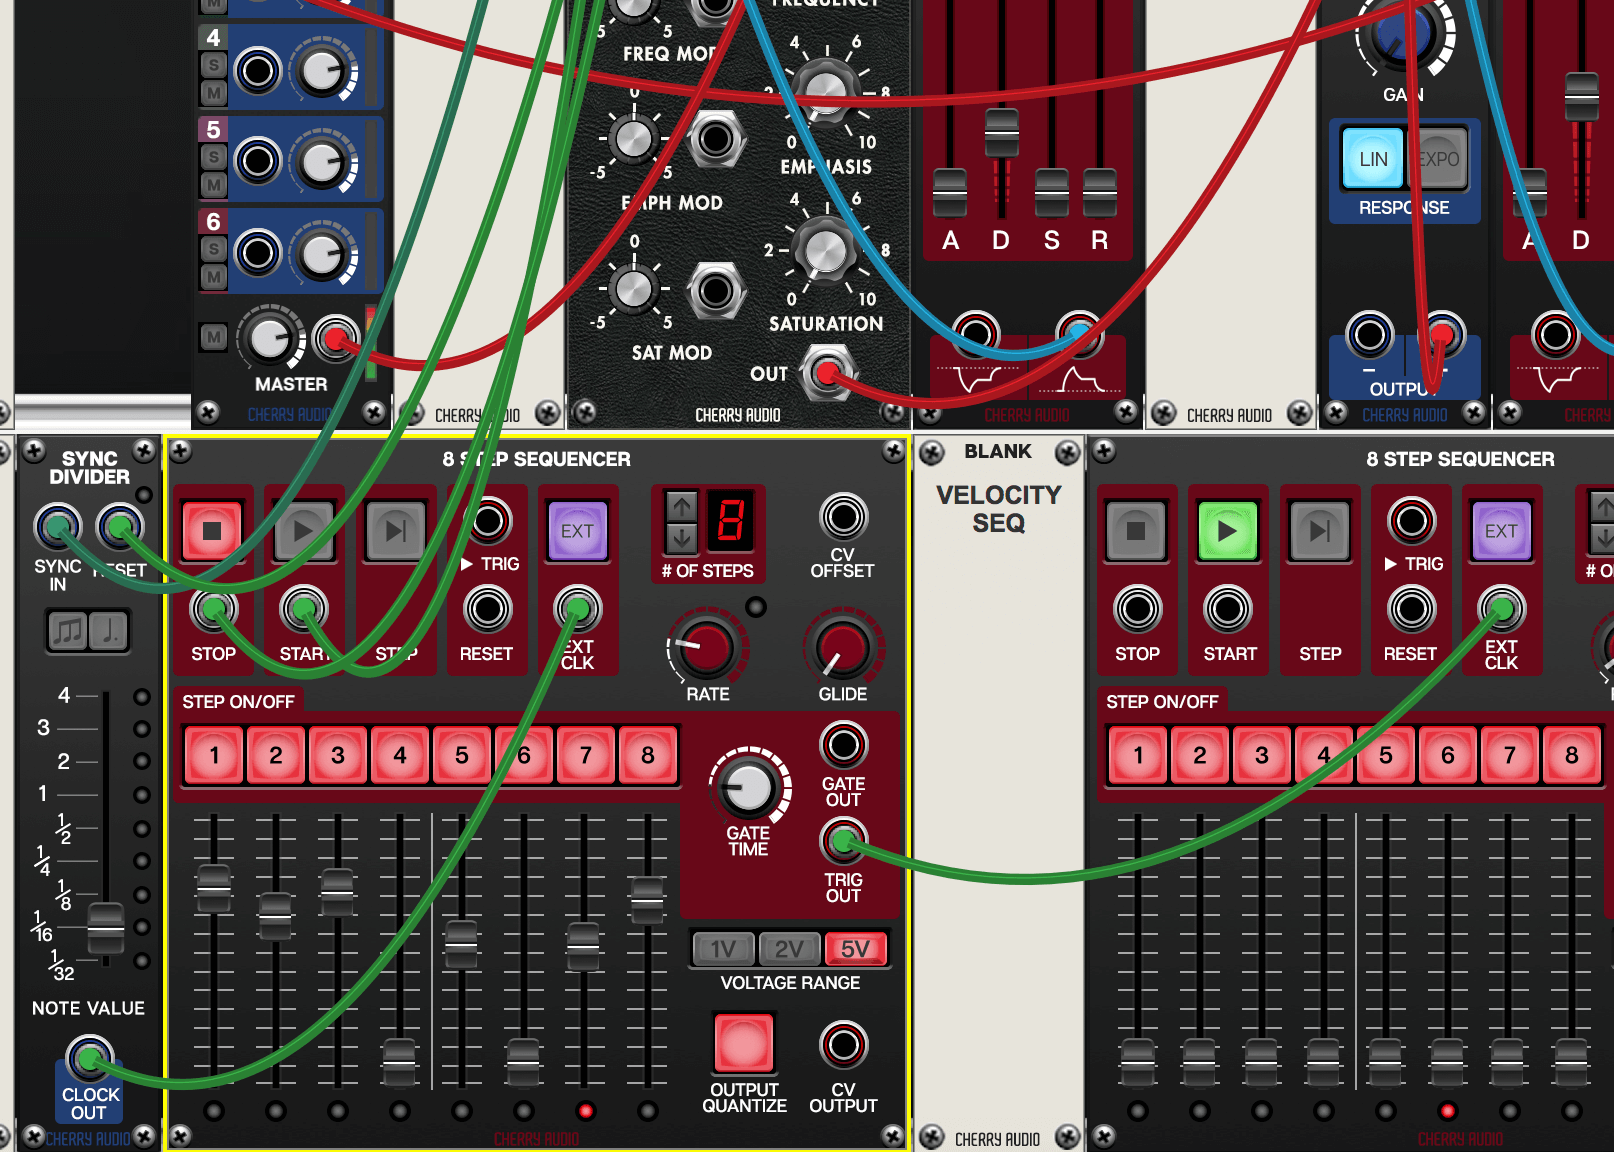Decrease number of steps with the down arrow

[x=682, y=537]
